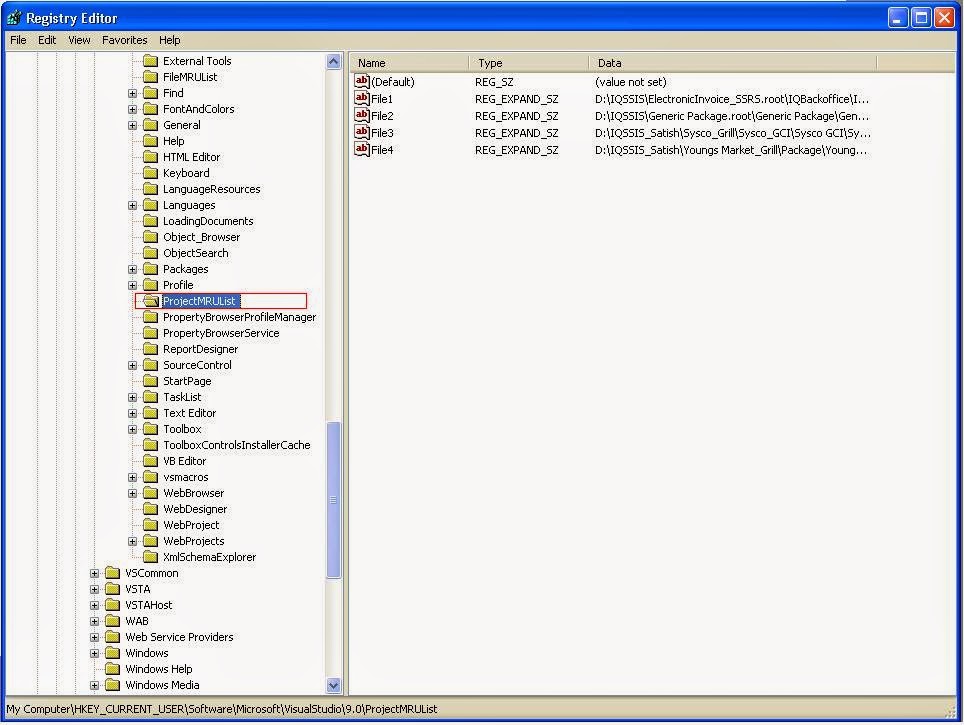Click the tree scrollbar down arrow

333,684
